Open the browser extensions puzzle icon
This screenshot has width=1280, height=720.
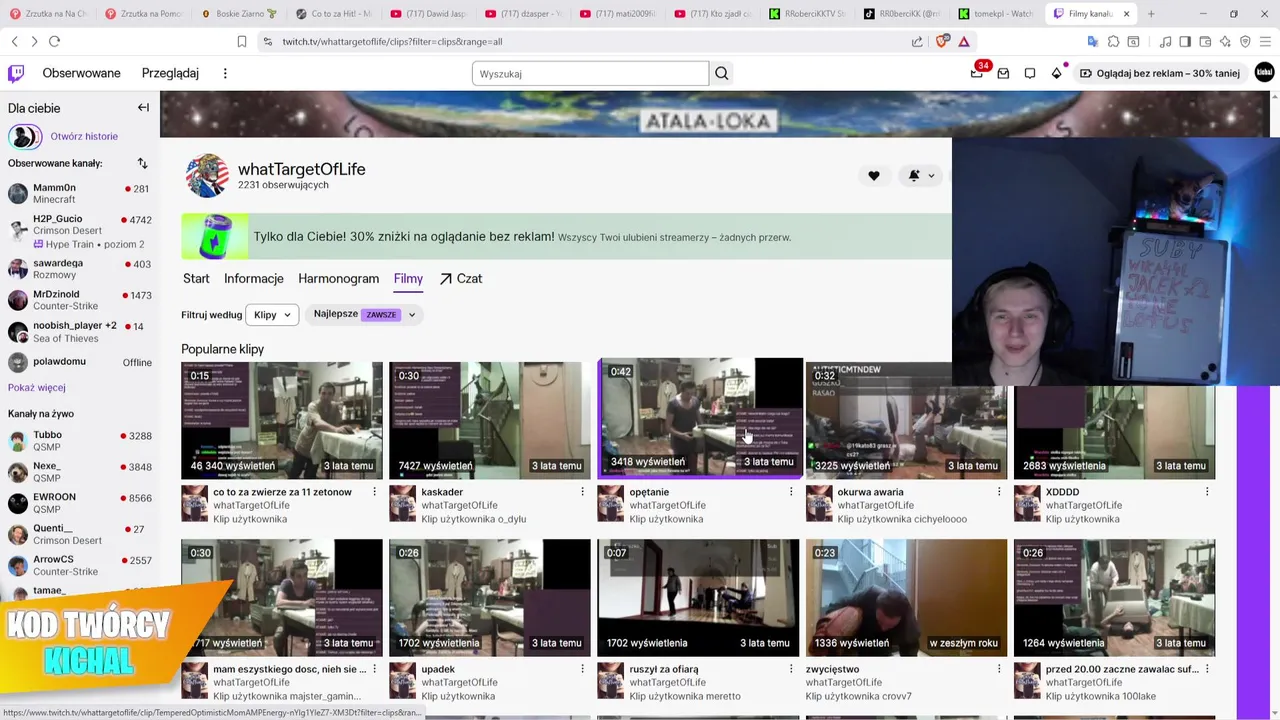[1113, 41]
